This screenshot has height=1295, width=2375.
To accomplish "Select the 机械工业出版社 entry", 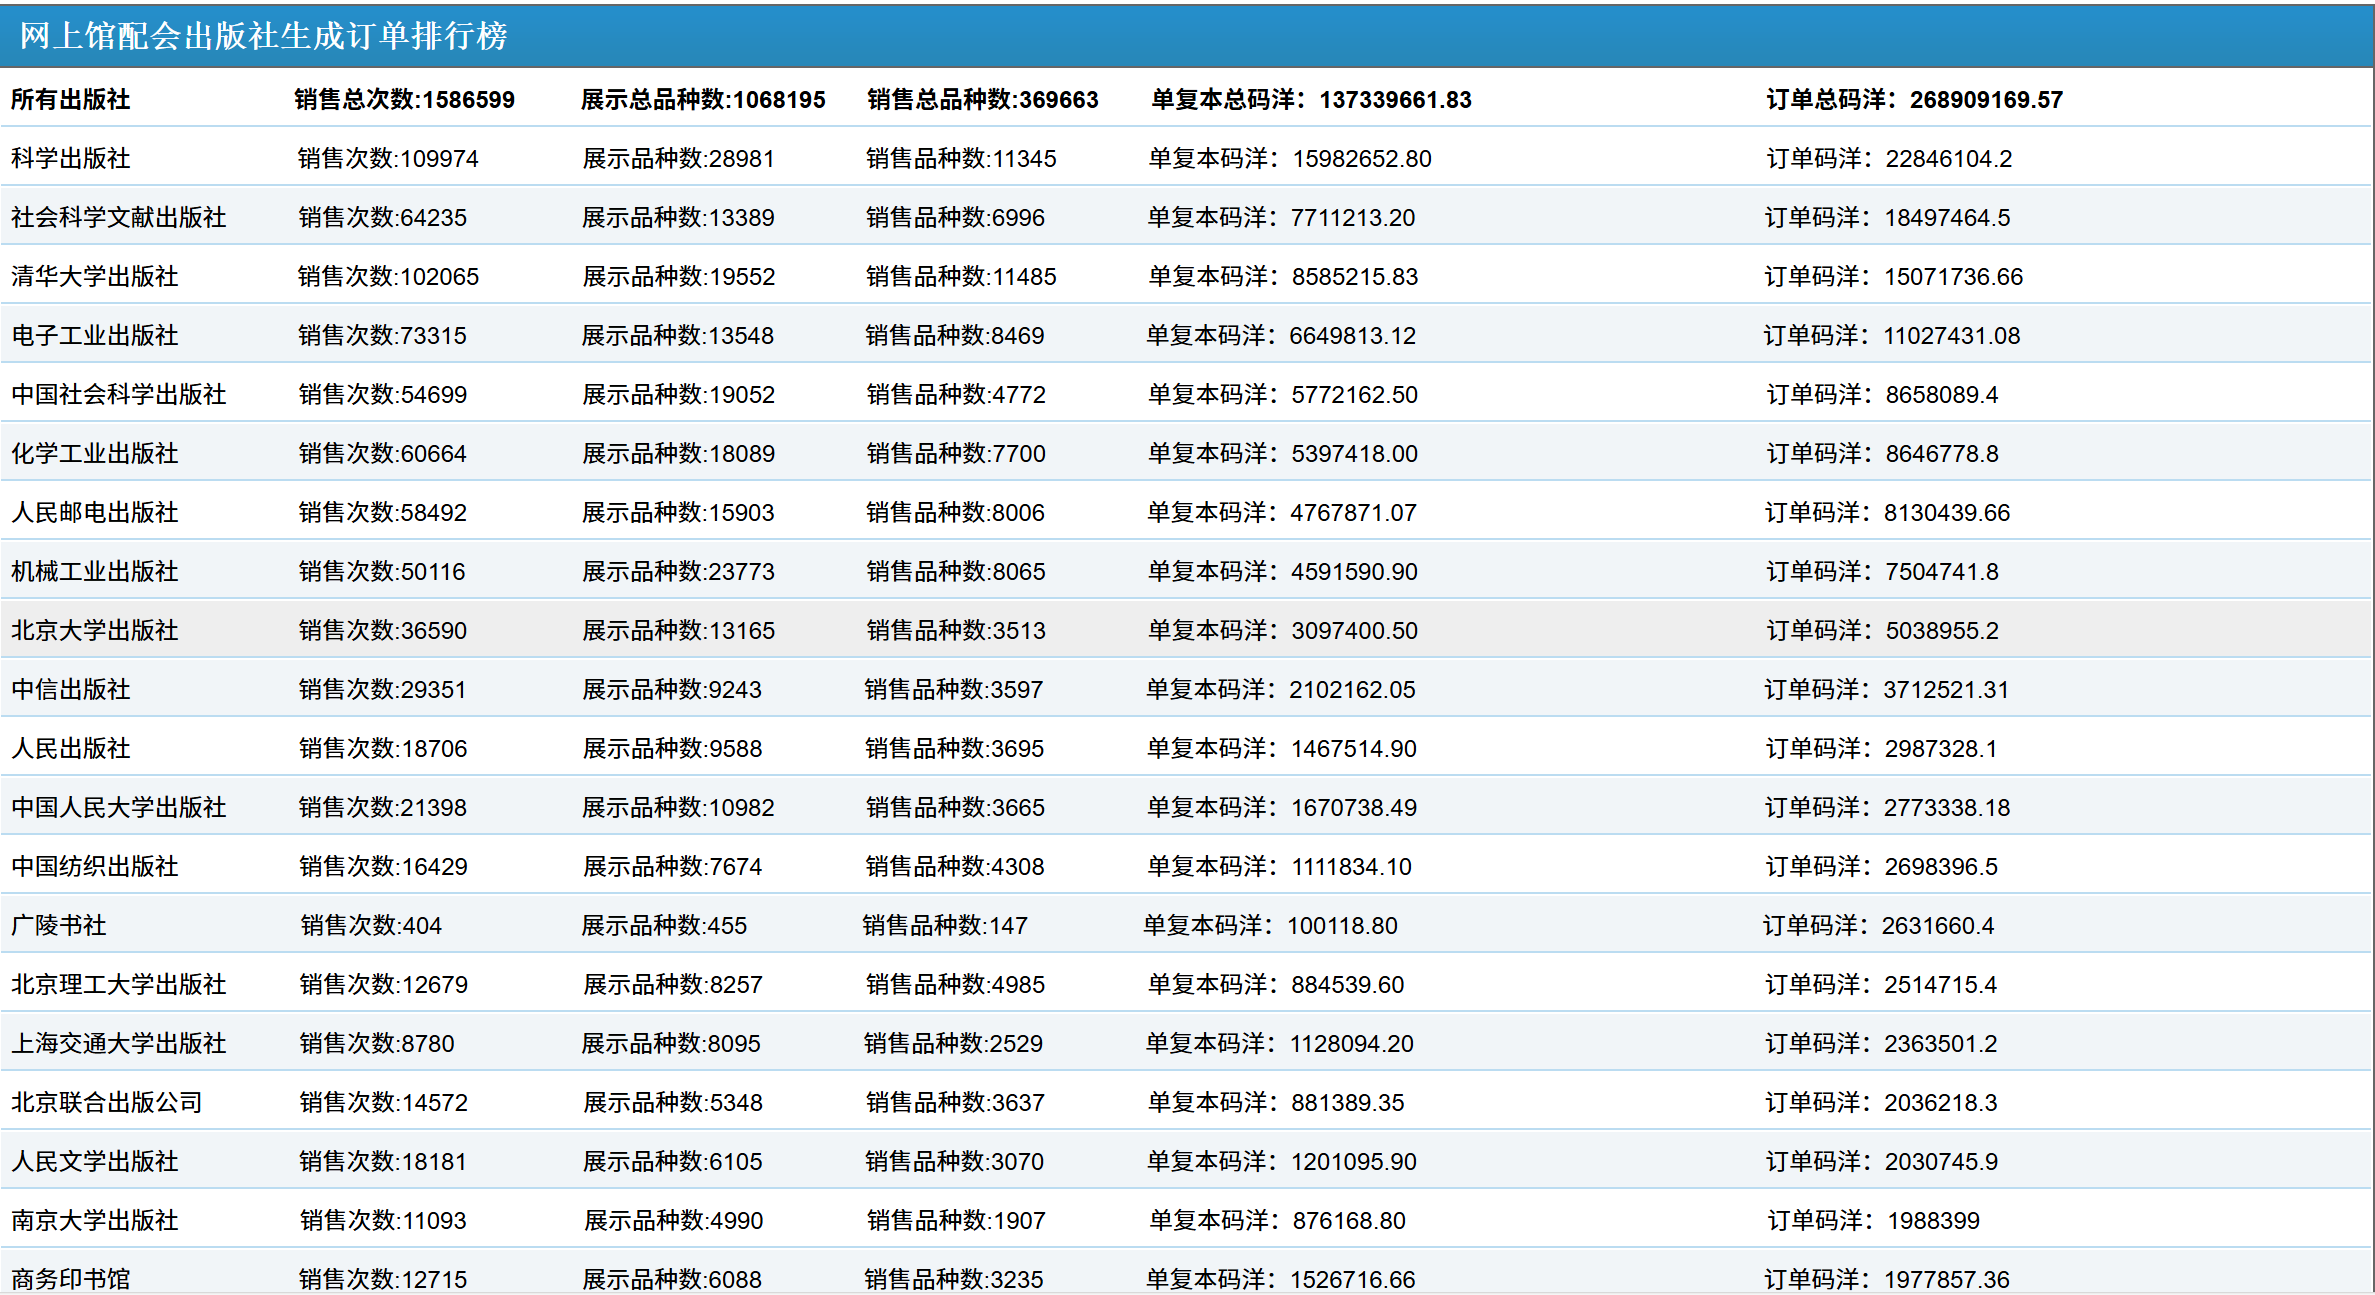I will click(x=95, y=571).
